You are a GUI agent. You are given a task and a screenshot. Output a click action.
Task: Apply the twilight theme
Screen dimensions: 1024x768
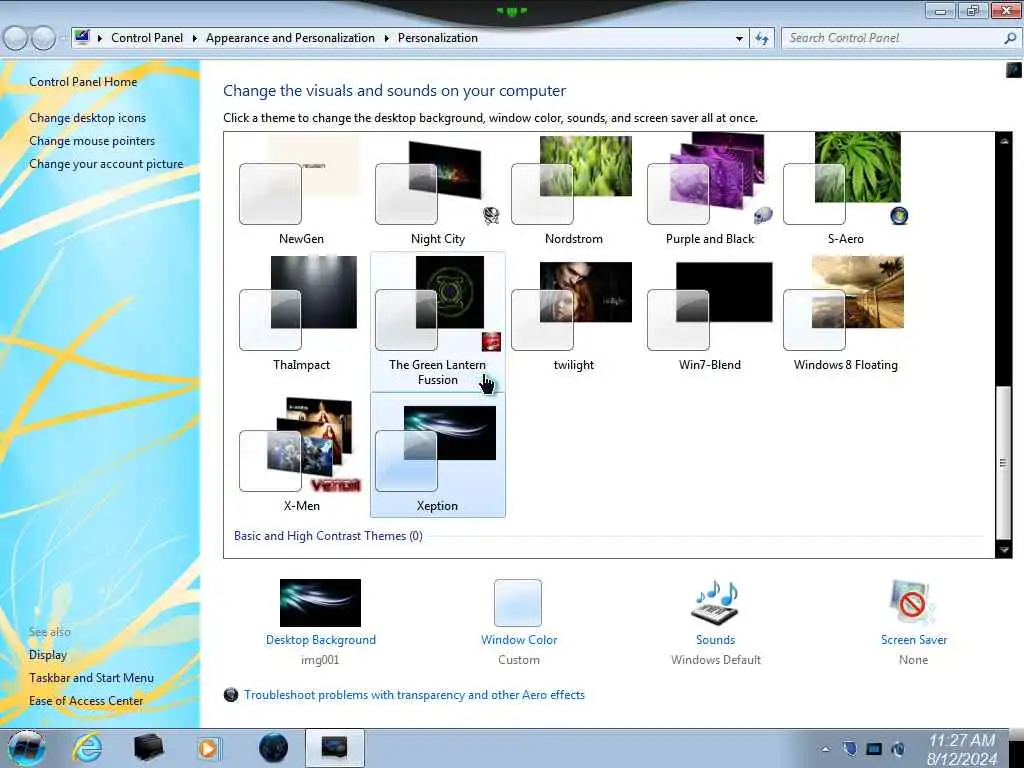573,306
